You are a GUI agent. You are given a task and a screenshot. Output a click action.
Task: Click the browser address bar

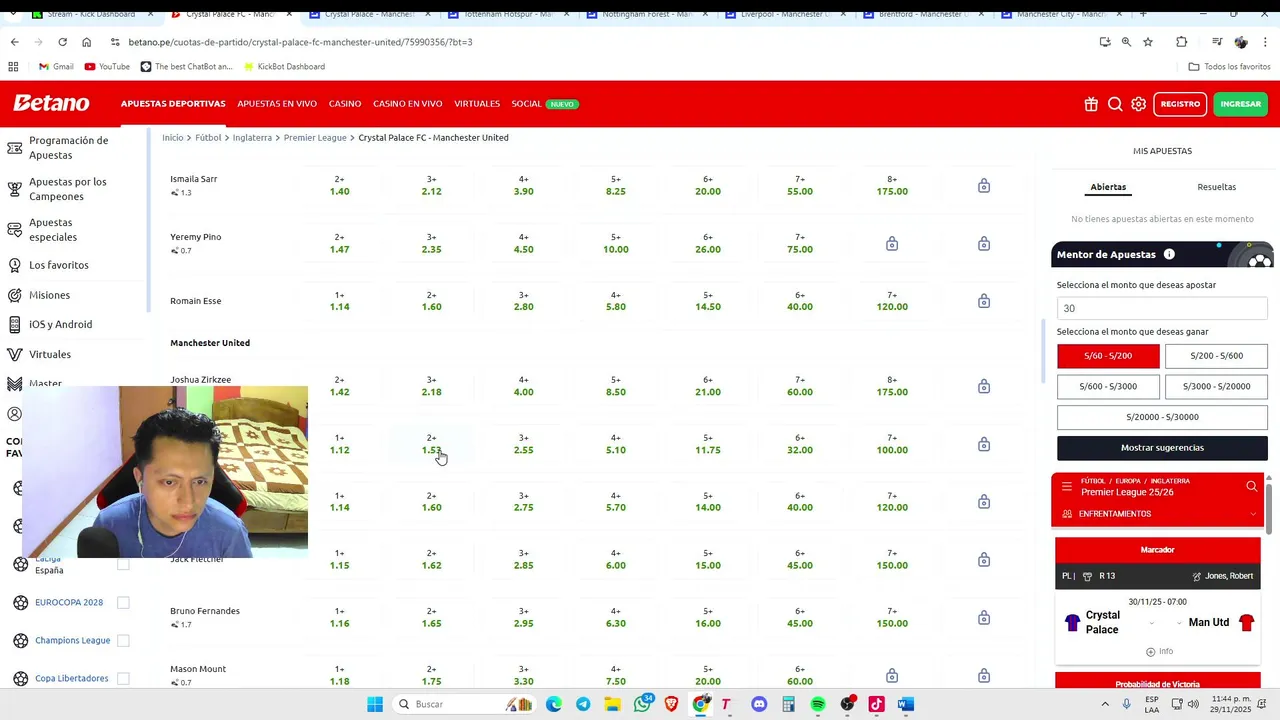tap(600, 42)
